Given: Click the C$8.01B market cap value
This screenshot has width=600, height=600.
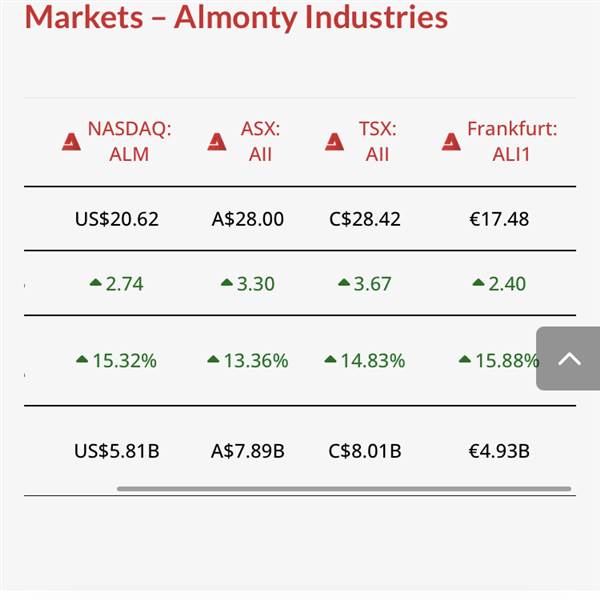Looking at the screenshot, I should [365, 451].
